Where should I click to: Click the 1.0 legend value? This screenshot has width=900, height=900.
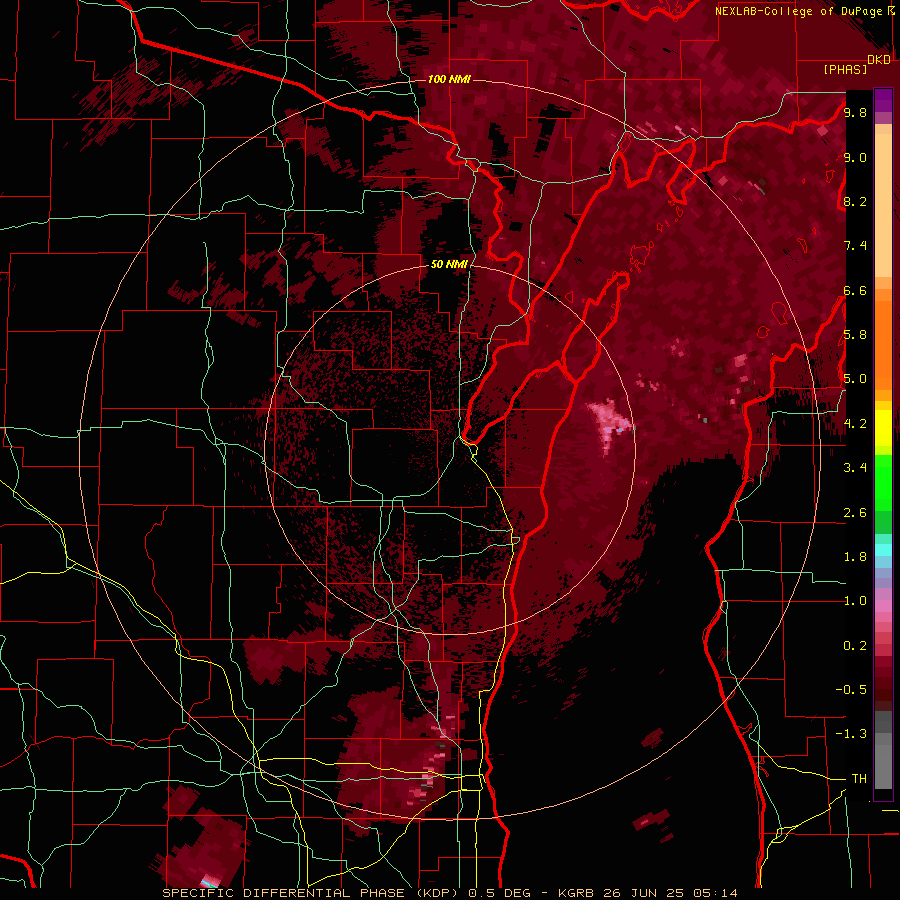click(x=855, y=601)
